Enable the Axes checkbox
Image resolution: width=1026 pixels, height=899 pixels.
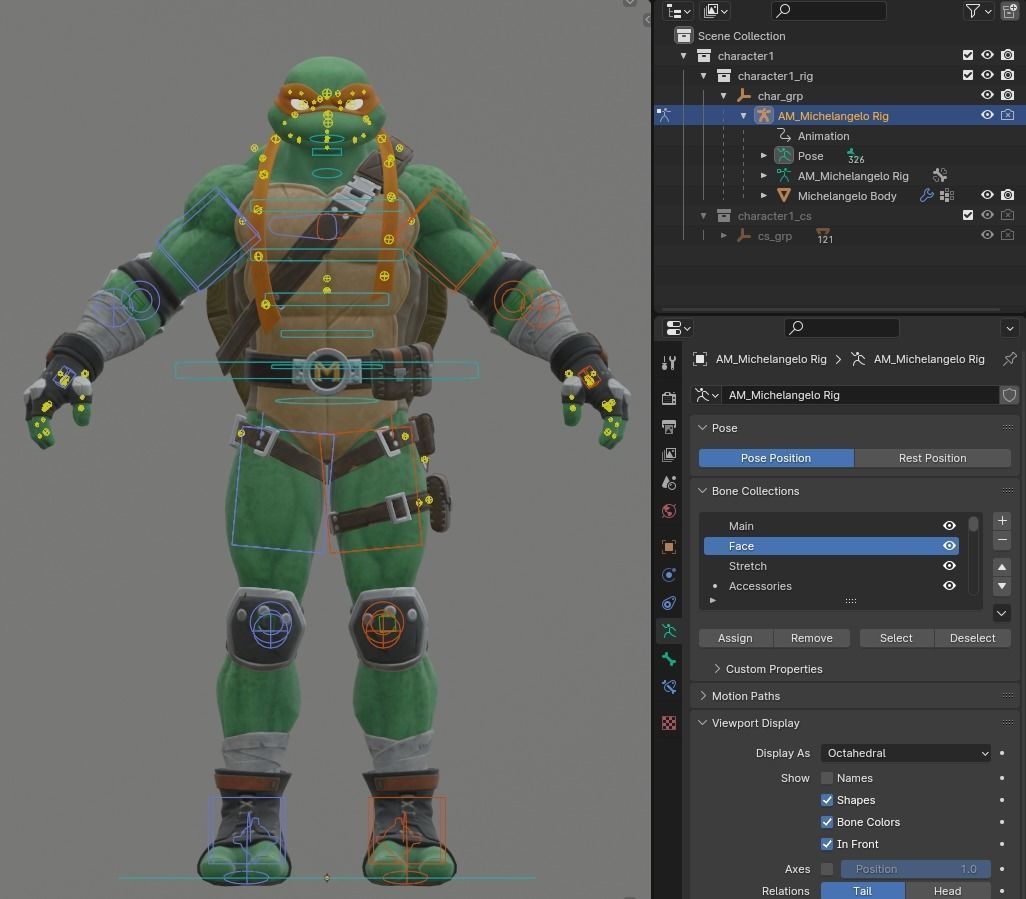pos(827,869)
